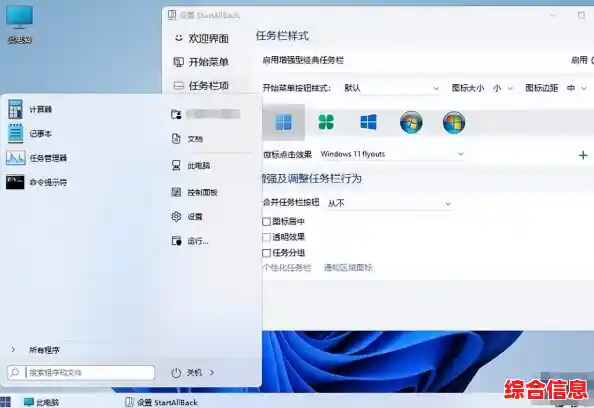
Task: Click the 关机 shutdown button
Action: pos(194,373)
